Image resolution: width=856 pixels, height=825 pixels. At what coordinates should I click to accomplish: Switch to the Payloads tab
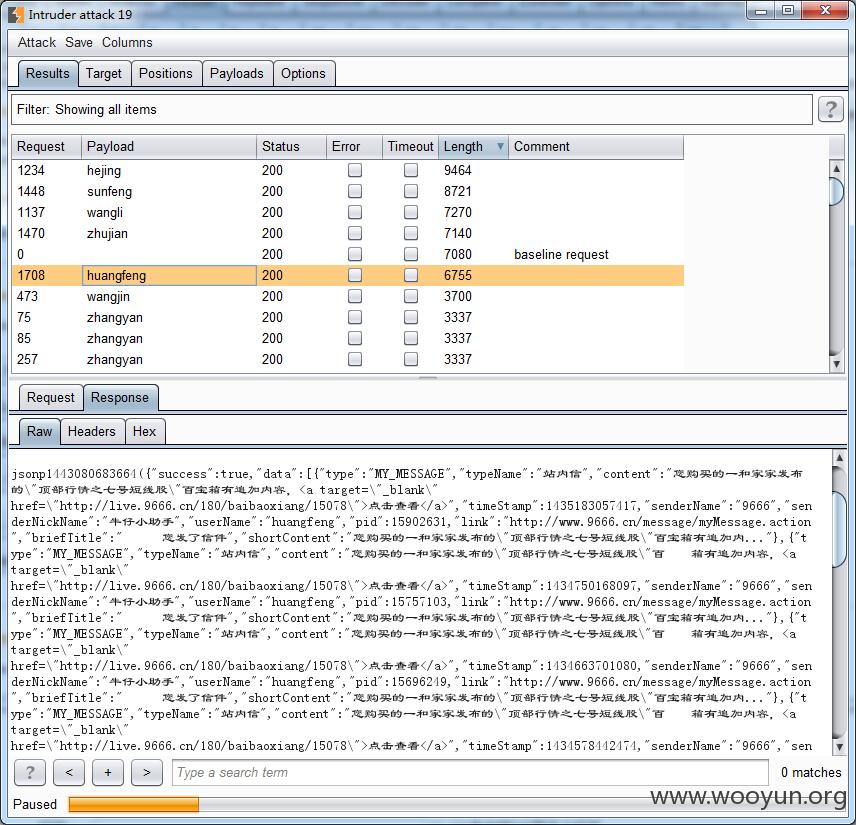pyautogui.click(x=236, y=74)
